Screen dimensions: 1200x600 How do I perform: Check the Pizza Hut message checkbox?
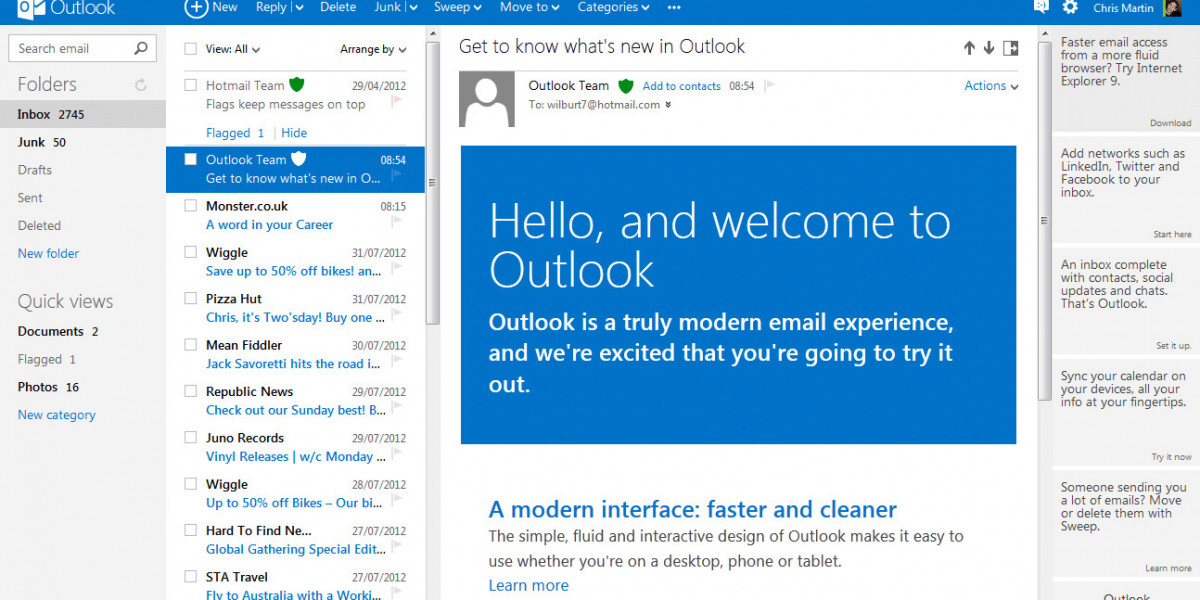click(x=190, y=297)
